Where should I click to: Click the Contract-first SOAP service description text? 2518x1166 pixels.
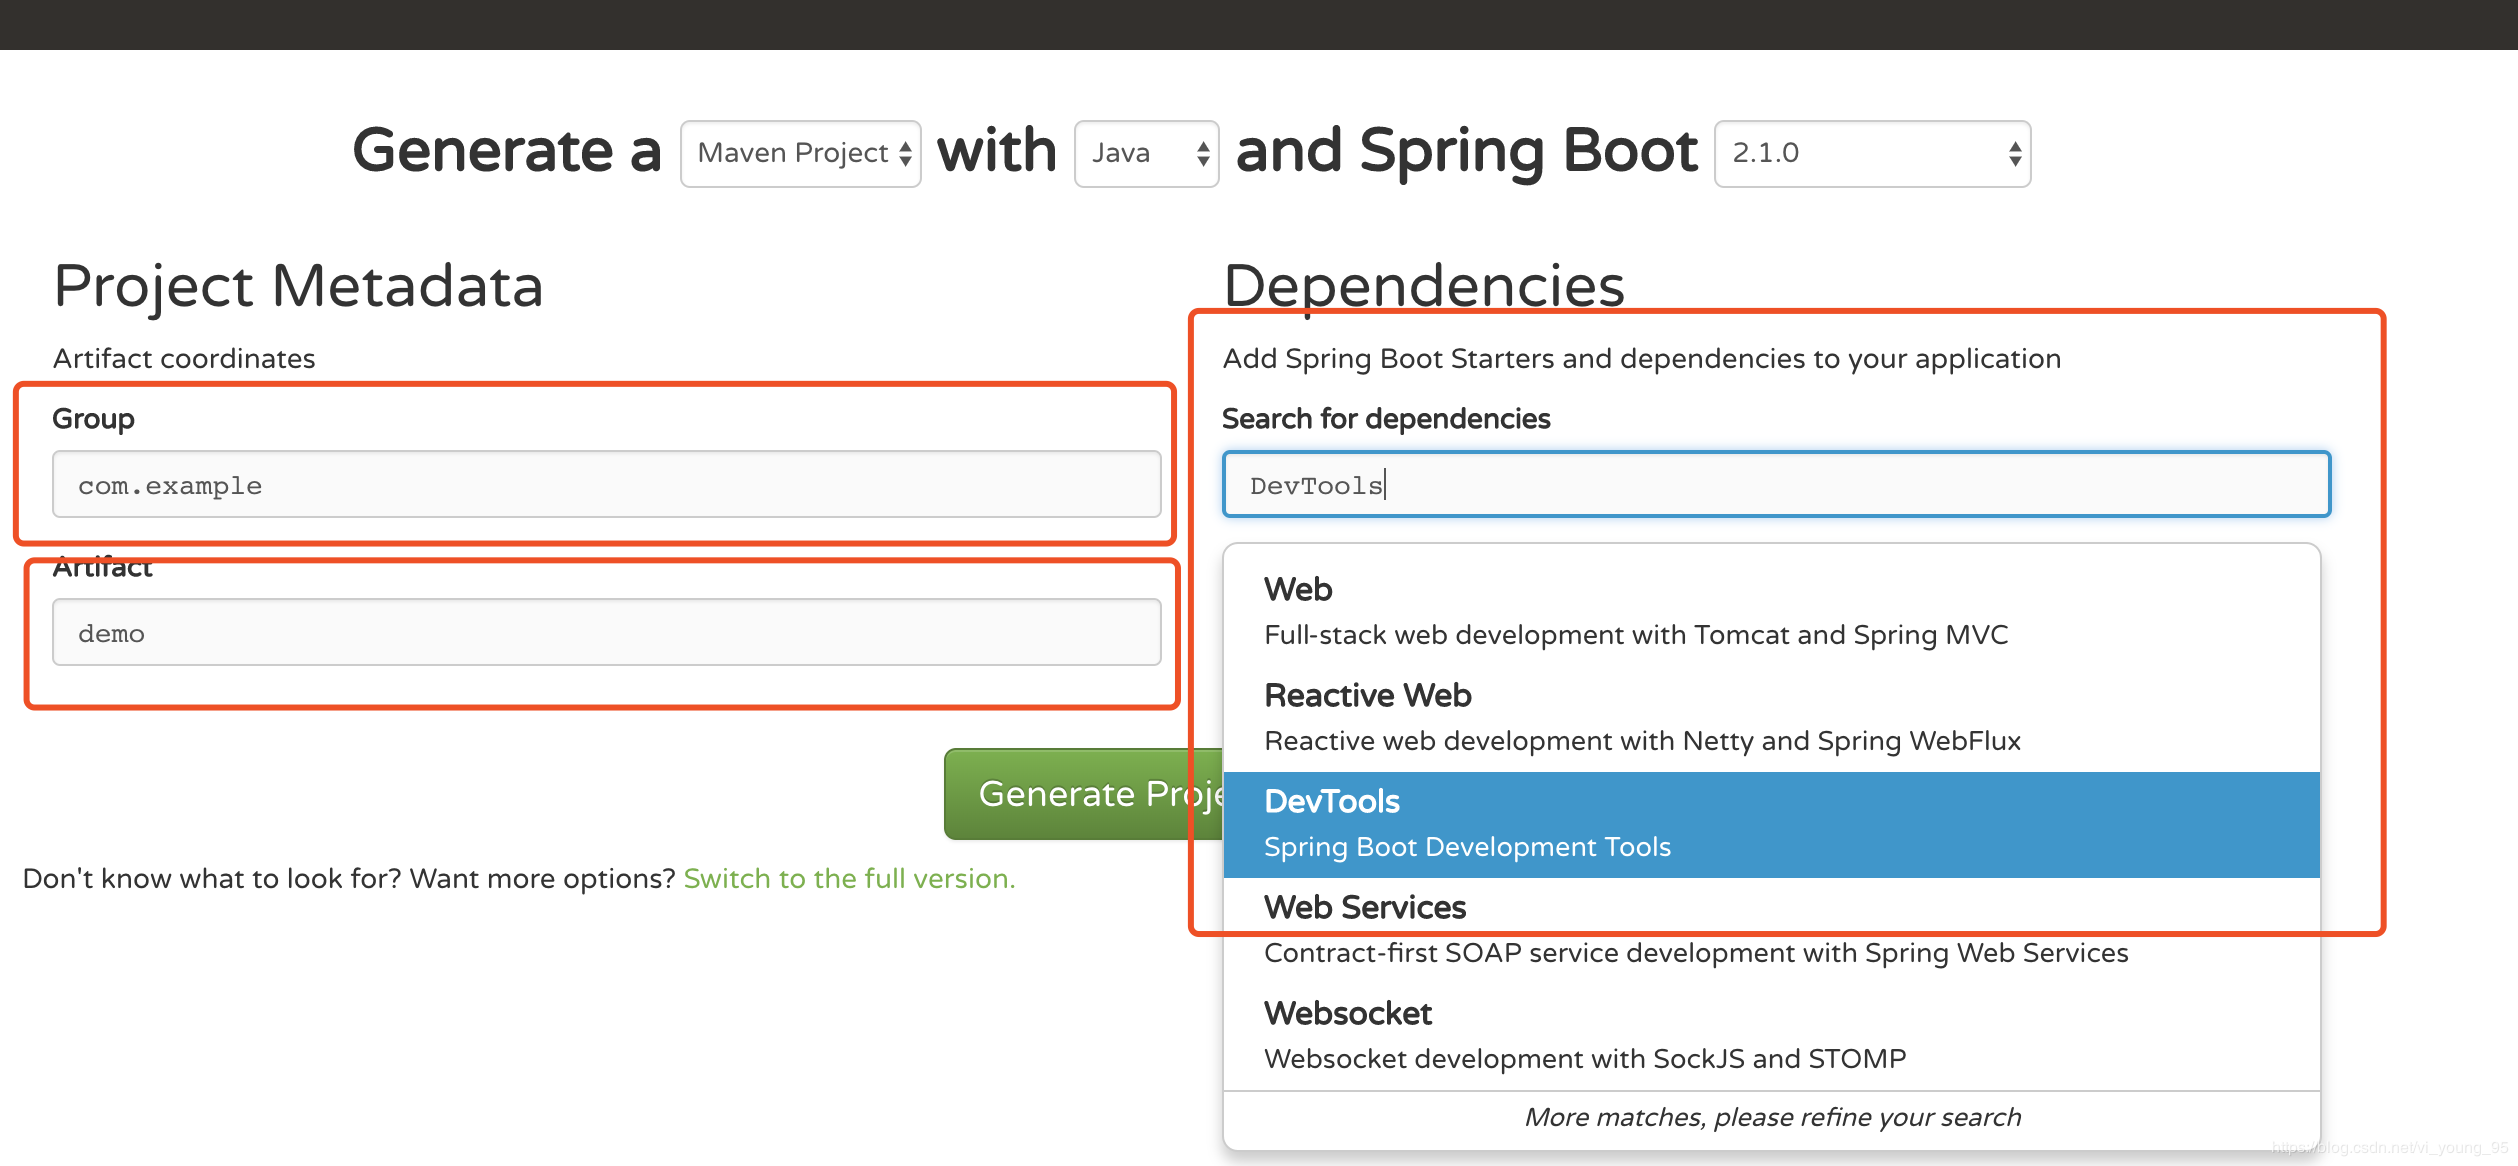point(1695,954)
